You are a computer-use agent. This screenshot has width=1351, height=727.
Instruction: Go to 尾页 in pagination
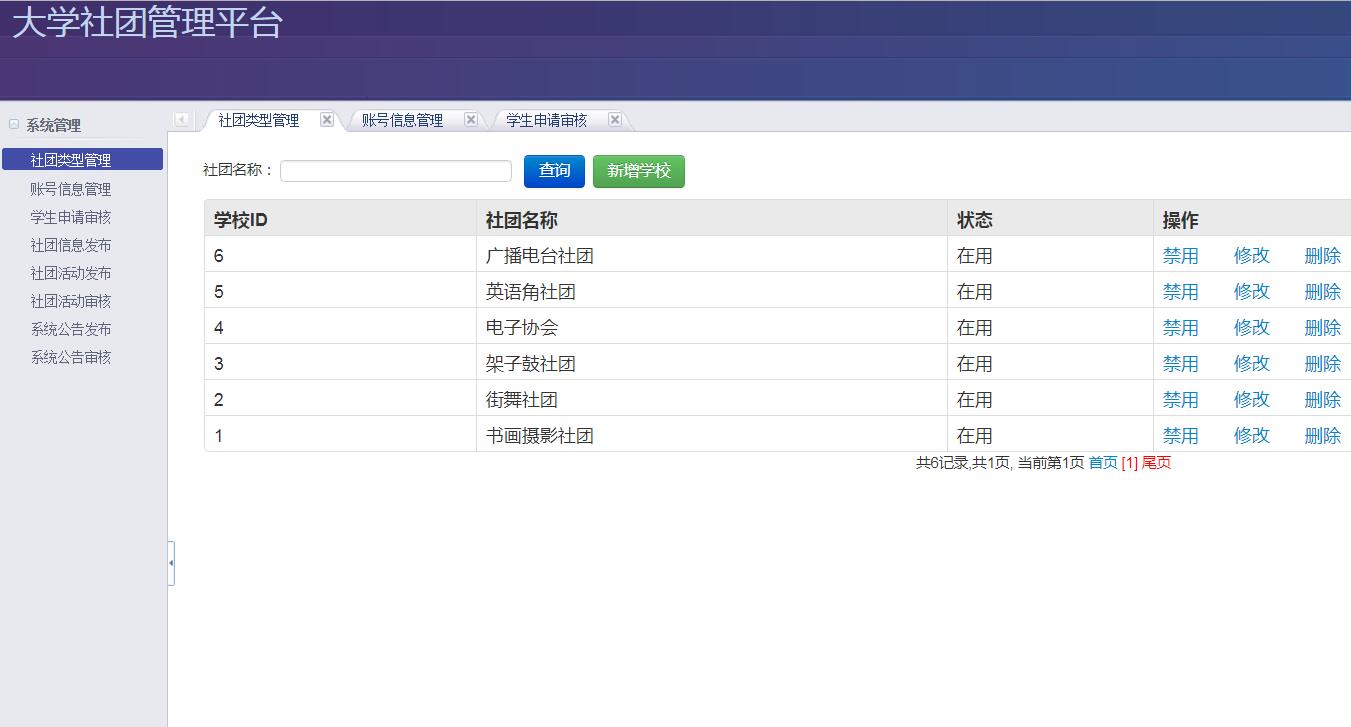point(1156,463)
